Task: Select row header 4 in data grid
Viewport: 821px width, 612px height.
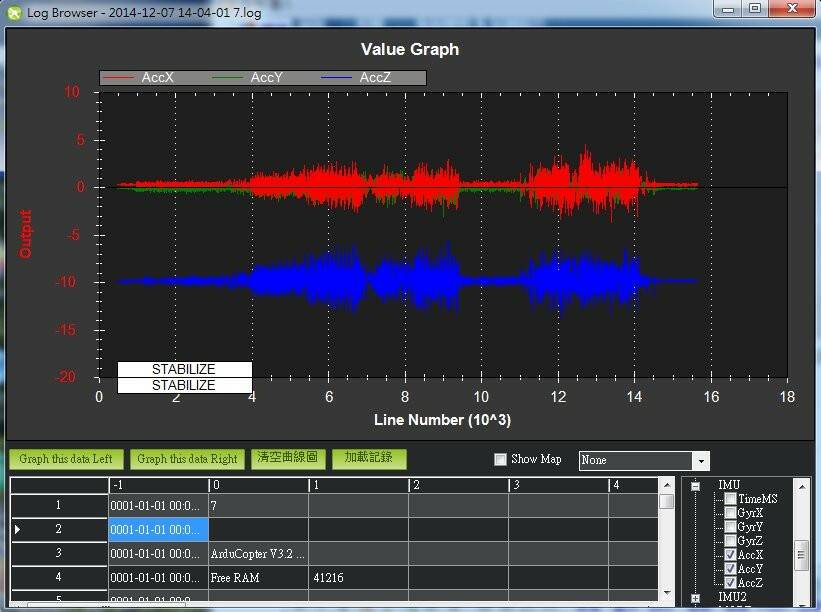Action: coord(59,577)
